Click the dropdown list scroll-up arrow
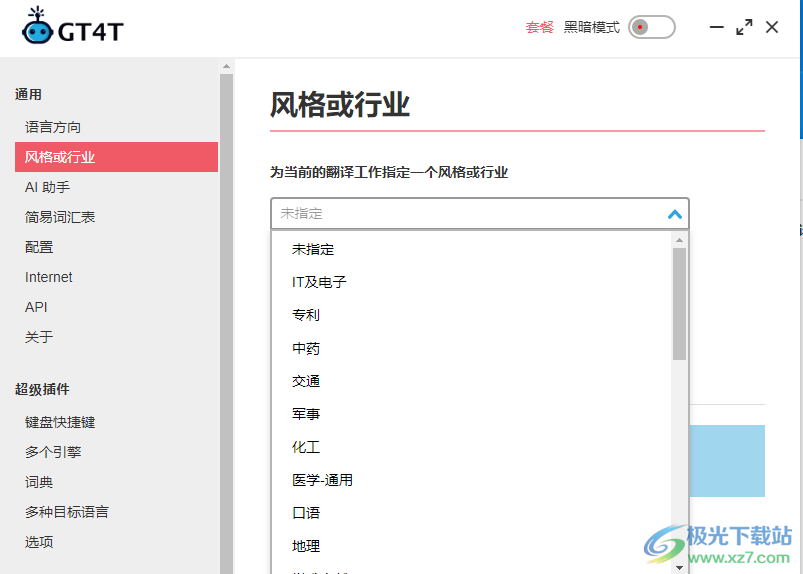 click(679, 240)
